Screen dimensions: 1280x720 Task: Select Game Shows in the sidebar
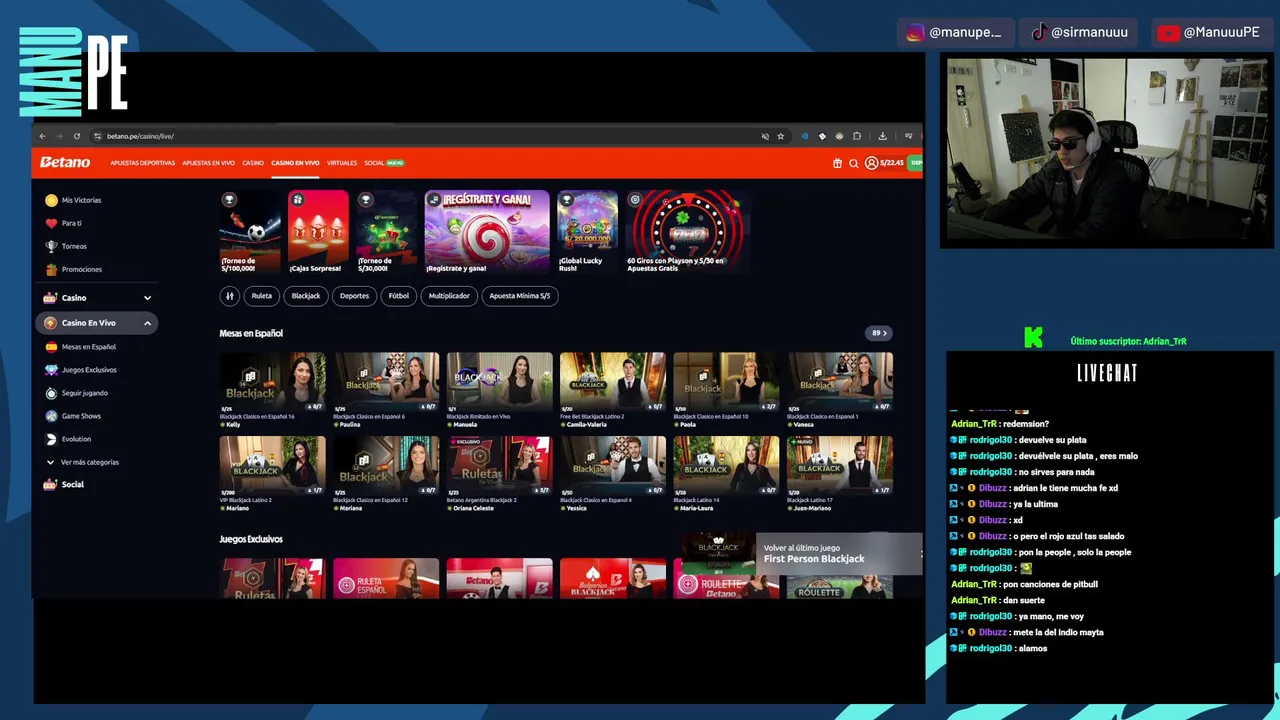tap(82, 416)
